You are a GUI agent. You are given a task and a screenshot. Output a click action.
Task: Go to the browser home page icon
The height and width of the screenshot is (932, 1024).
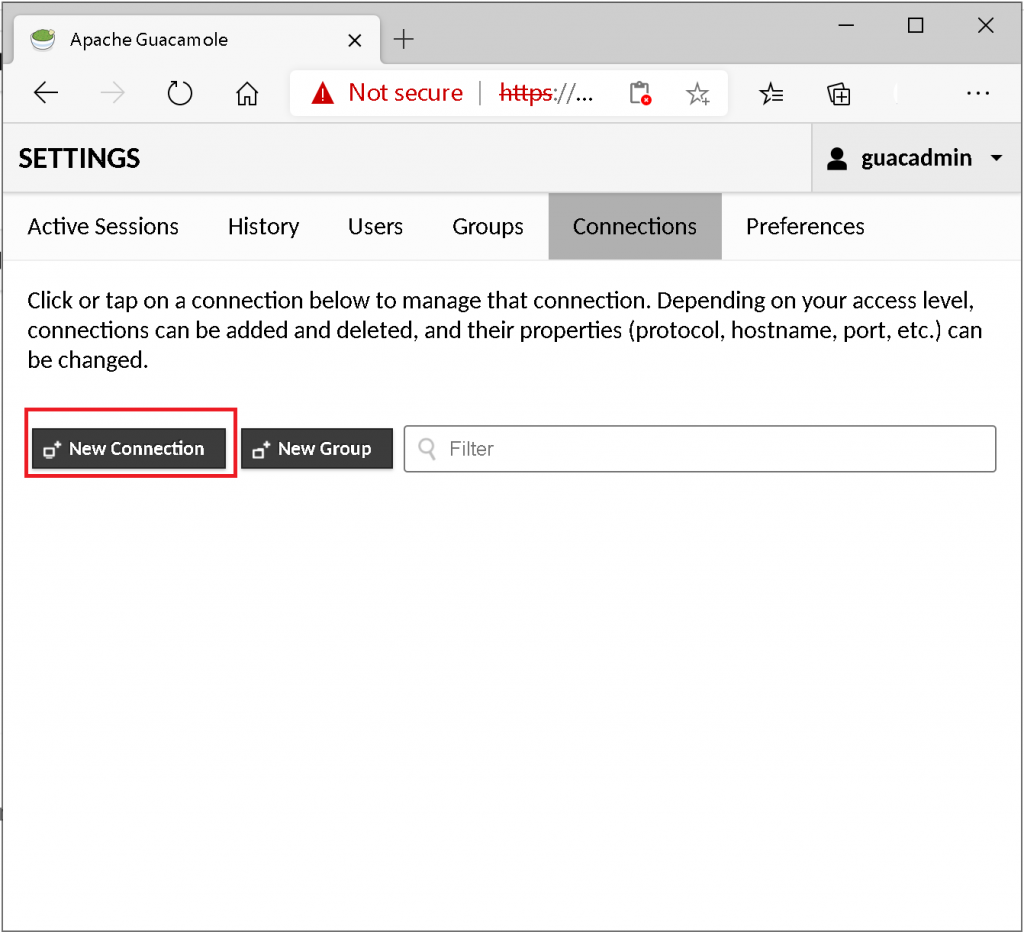(246, 93)
